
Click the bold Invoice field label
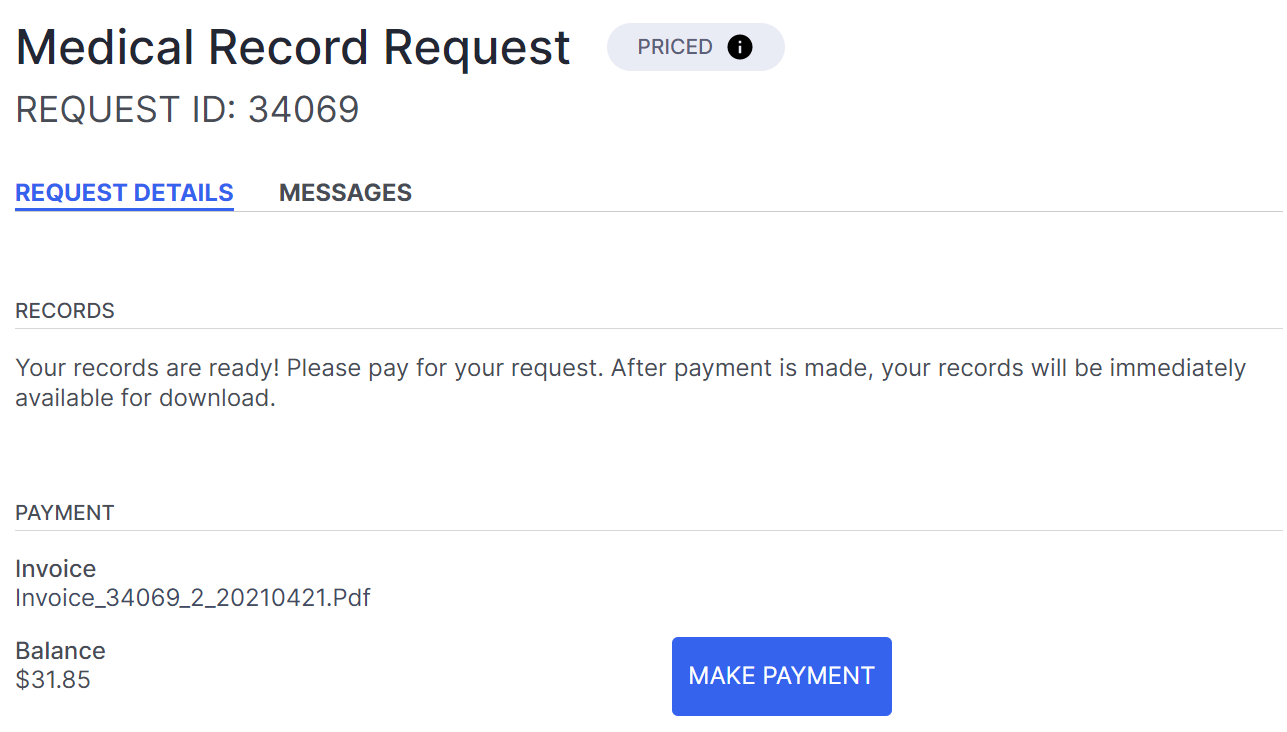click(56, 569)
